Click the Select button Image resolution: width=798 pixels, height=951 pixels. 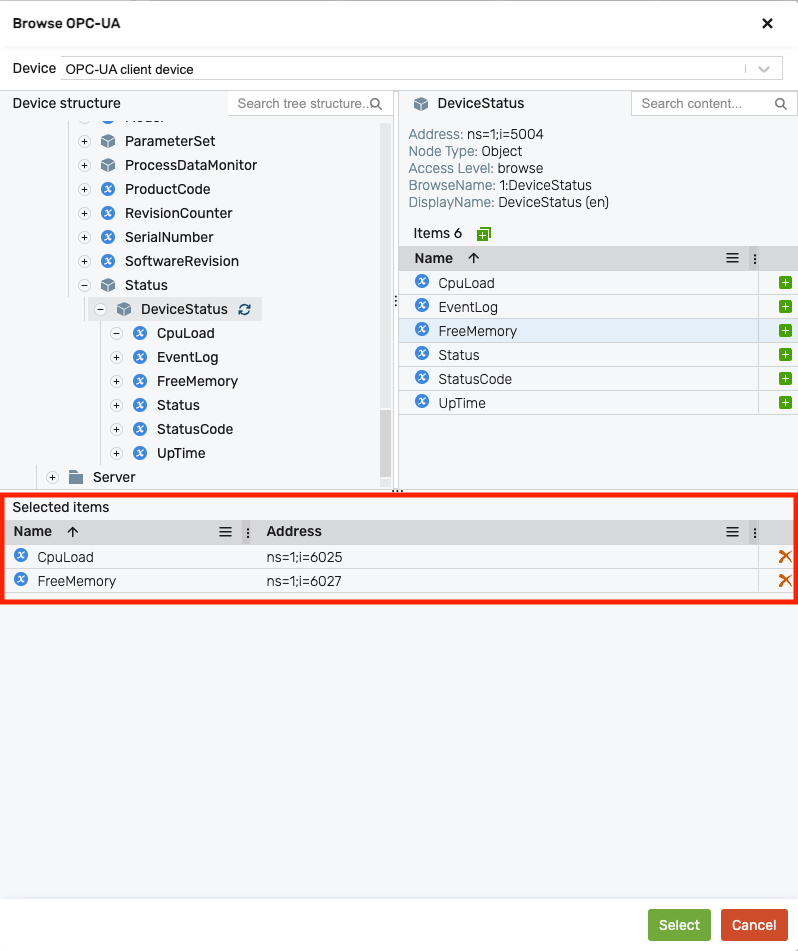679,925
